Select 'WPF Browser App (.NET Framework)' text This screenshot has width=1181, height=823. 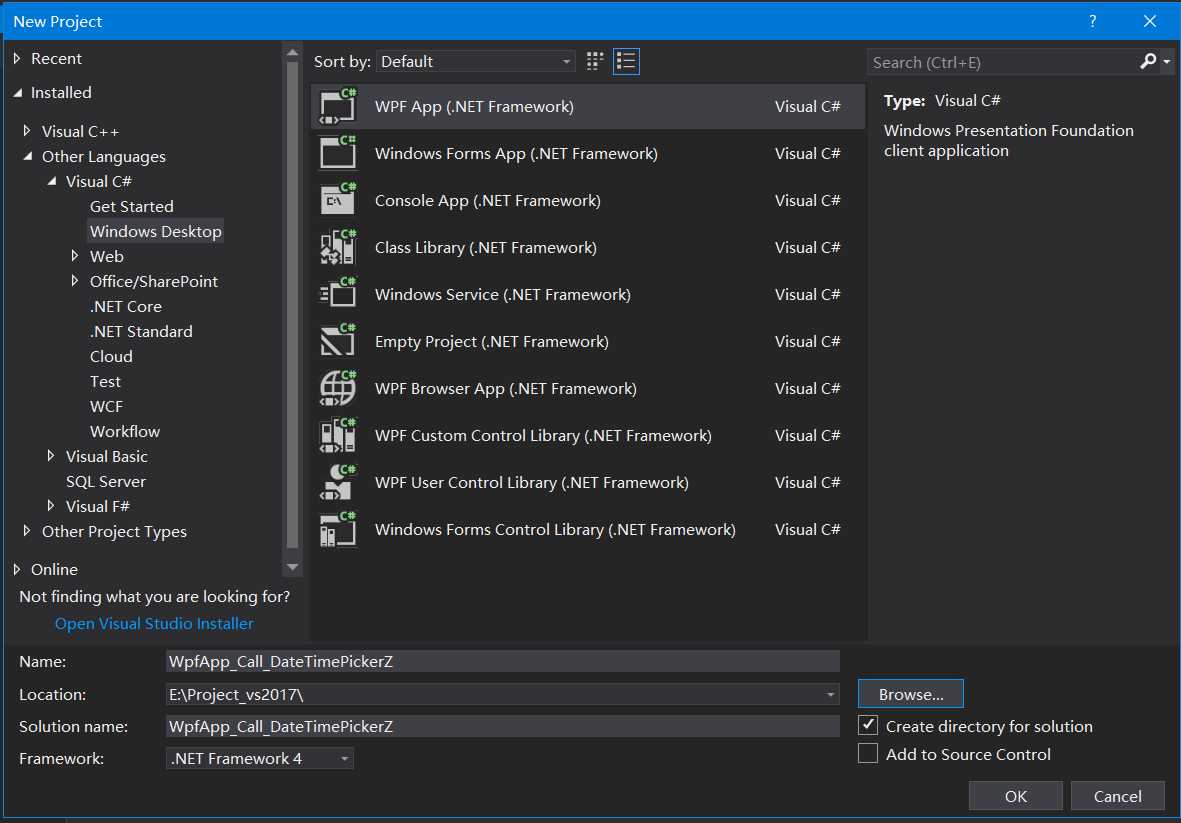coord(505,389)
